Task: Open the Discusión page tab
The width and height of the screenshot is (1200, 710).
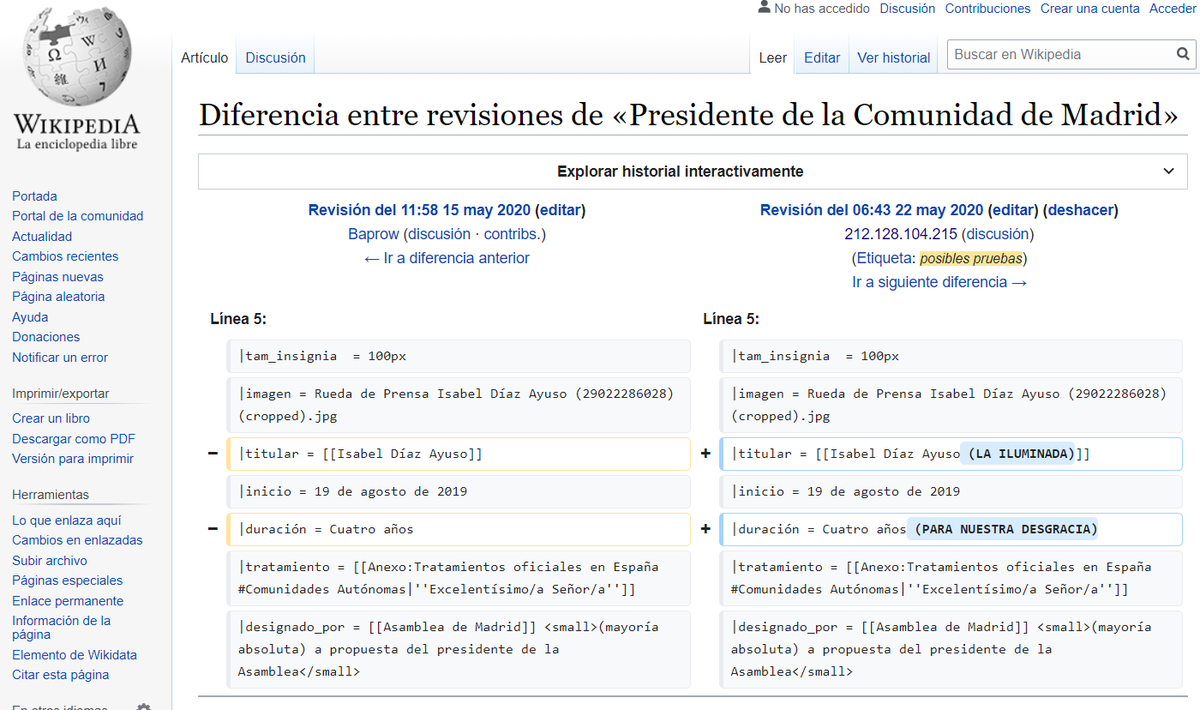Action: [276, 58]
